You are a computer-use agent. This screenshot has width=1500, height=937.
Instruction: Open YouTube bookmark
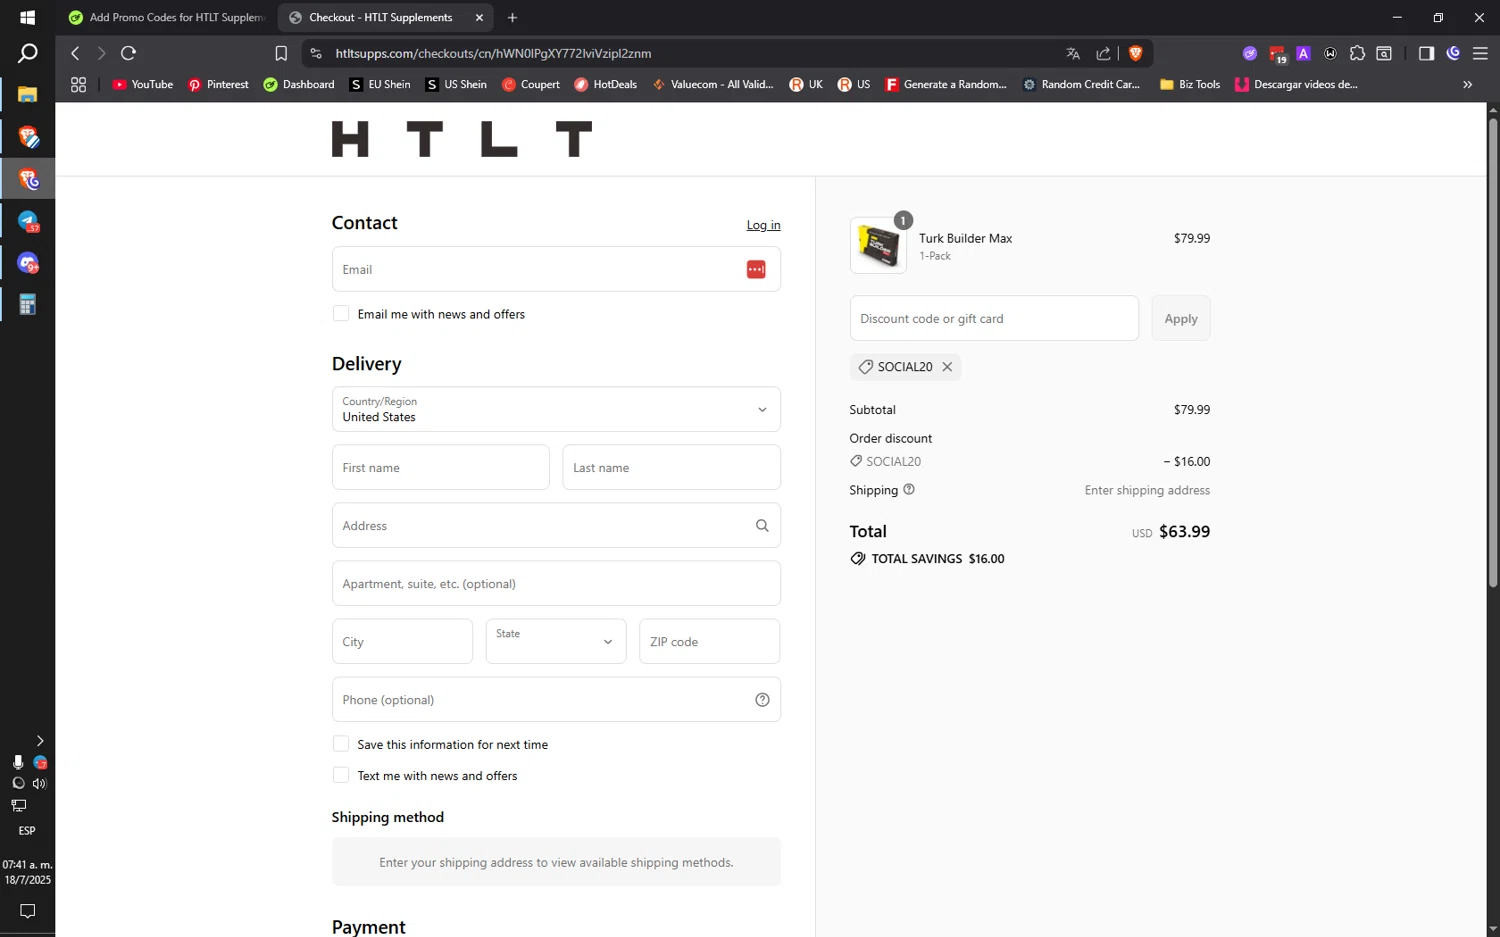coord(142,85)
